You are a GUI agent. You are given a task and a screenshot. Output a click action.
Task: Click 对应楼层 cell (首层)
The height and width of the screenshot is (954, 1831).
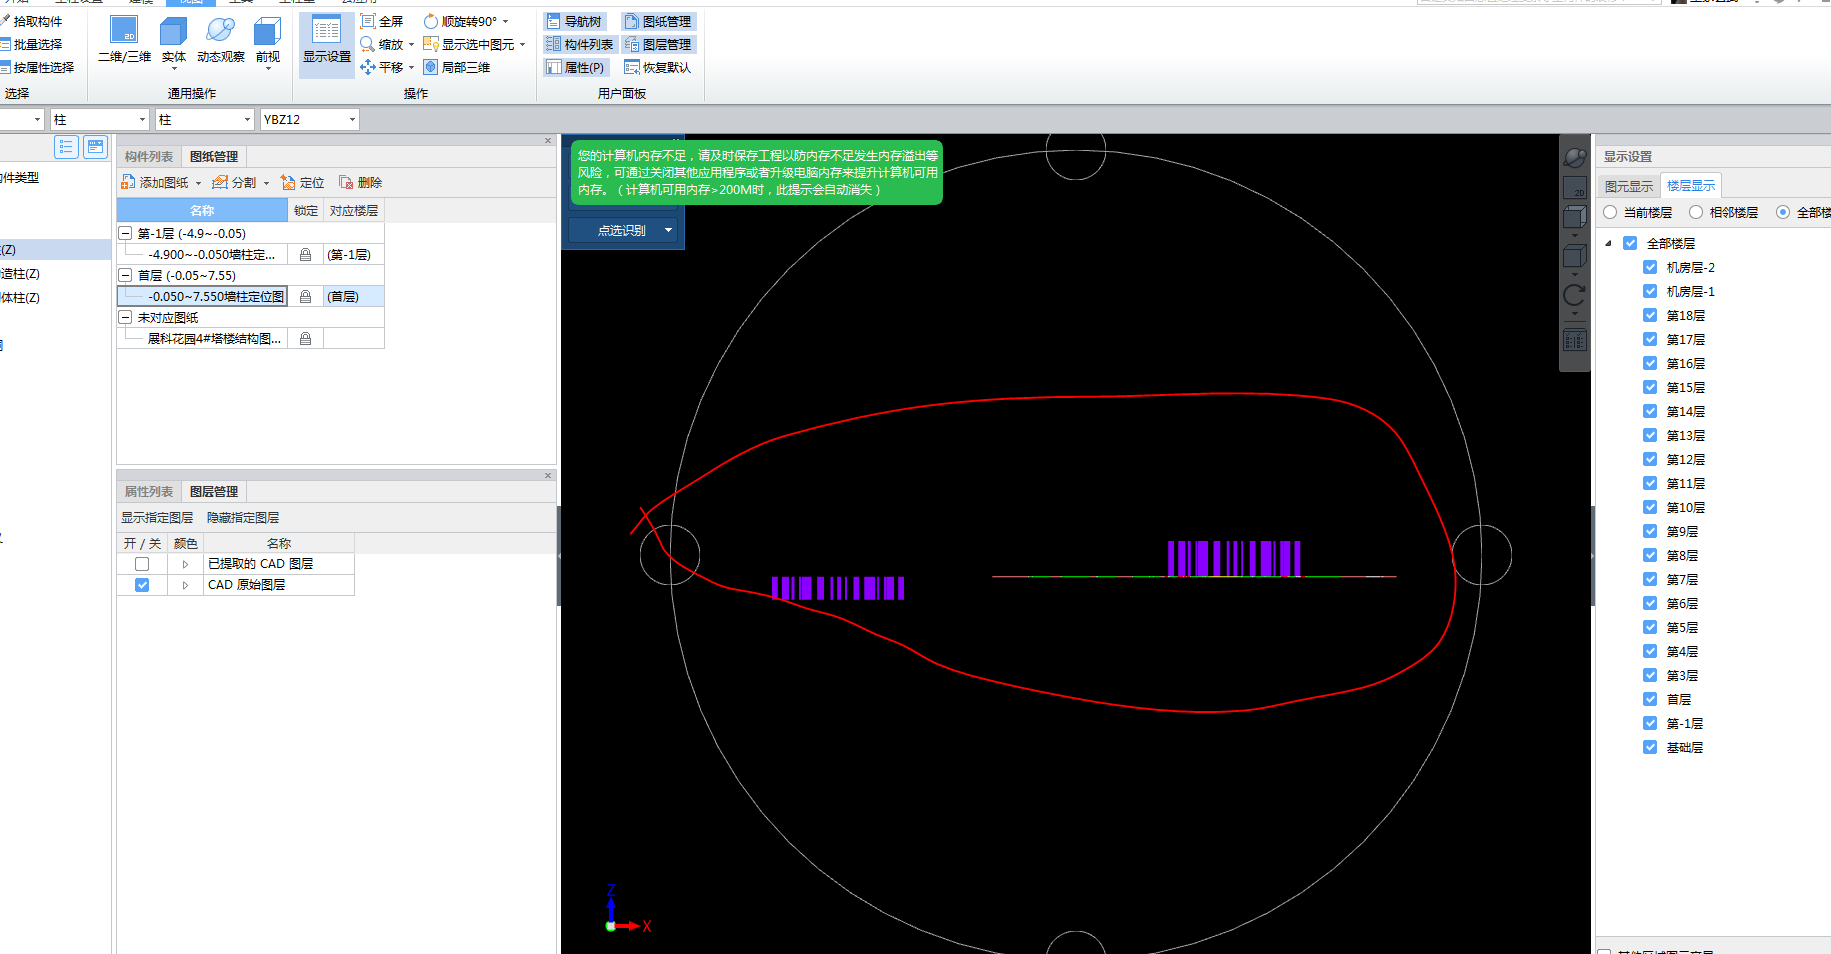[353, 297]
